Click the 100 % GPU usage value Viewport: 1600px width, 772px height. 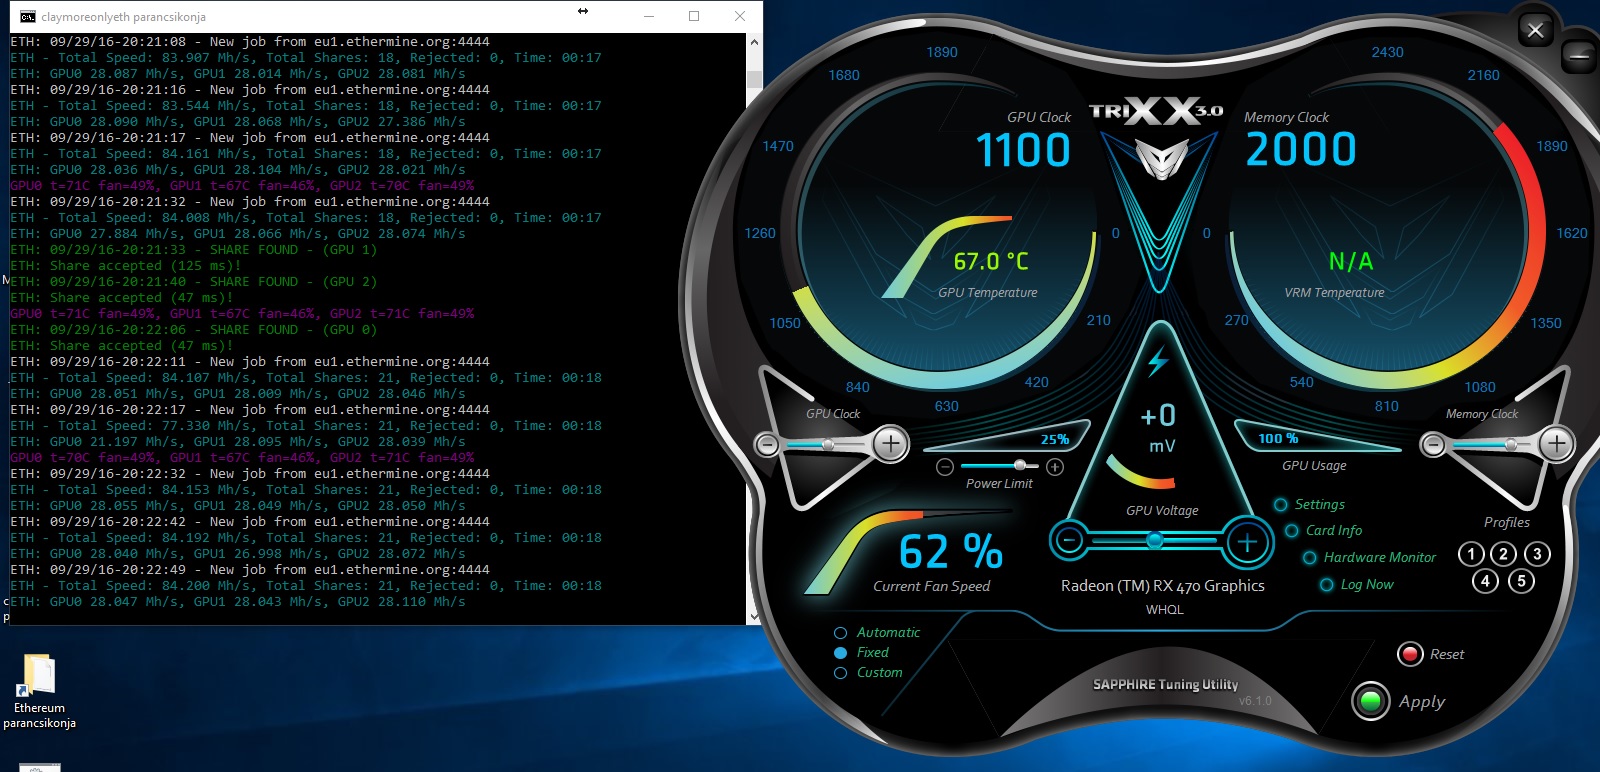pyautogui.click(x=1278, y=438)
